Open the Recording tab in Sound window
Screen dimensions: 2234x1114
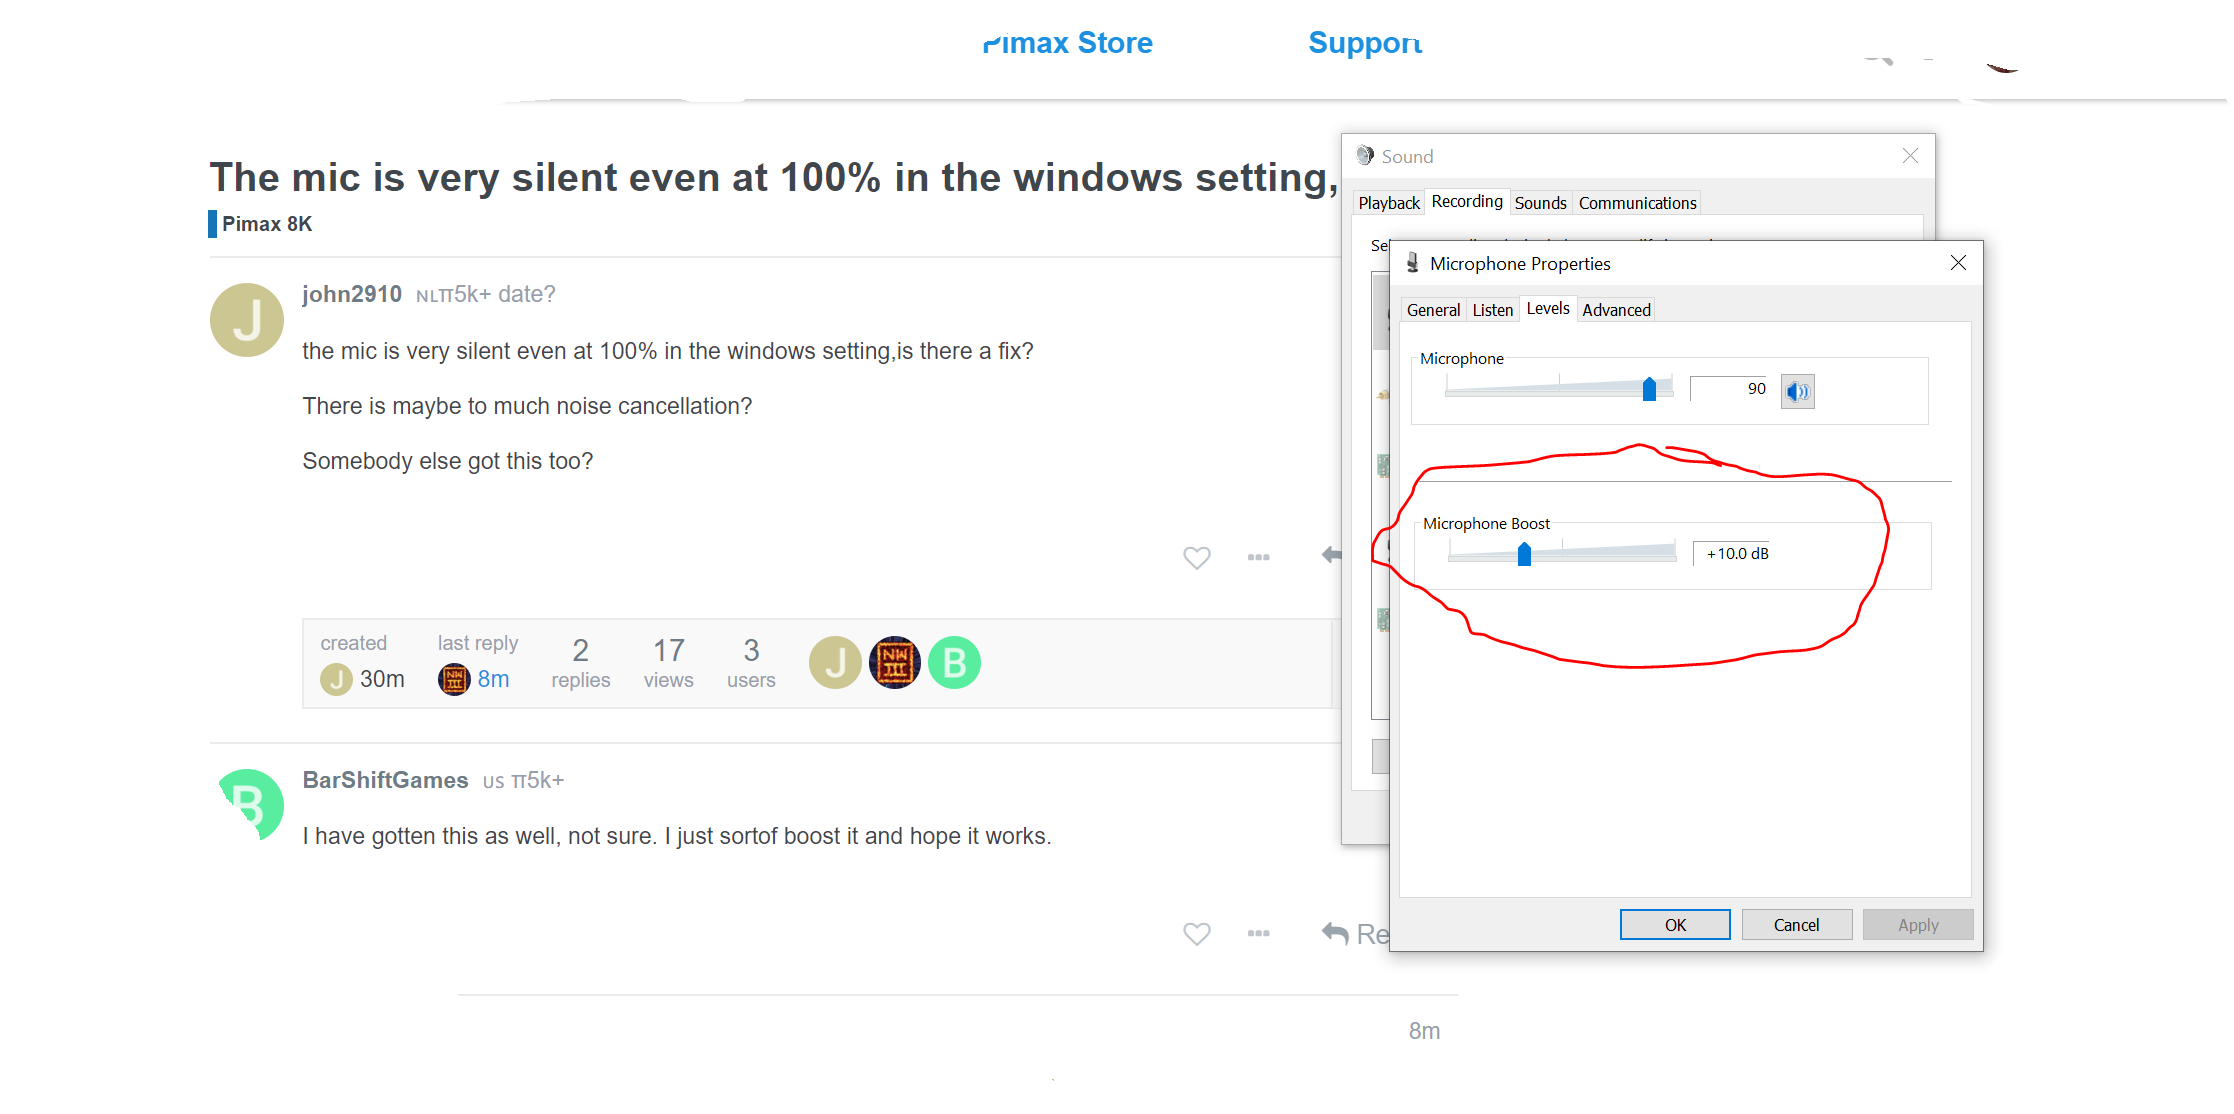pyautogui.click(x=1467, y=201)
